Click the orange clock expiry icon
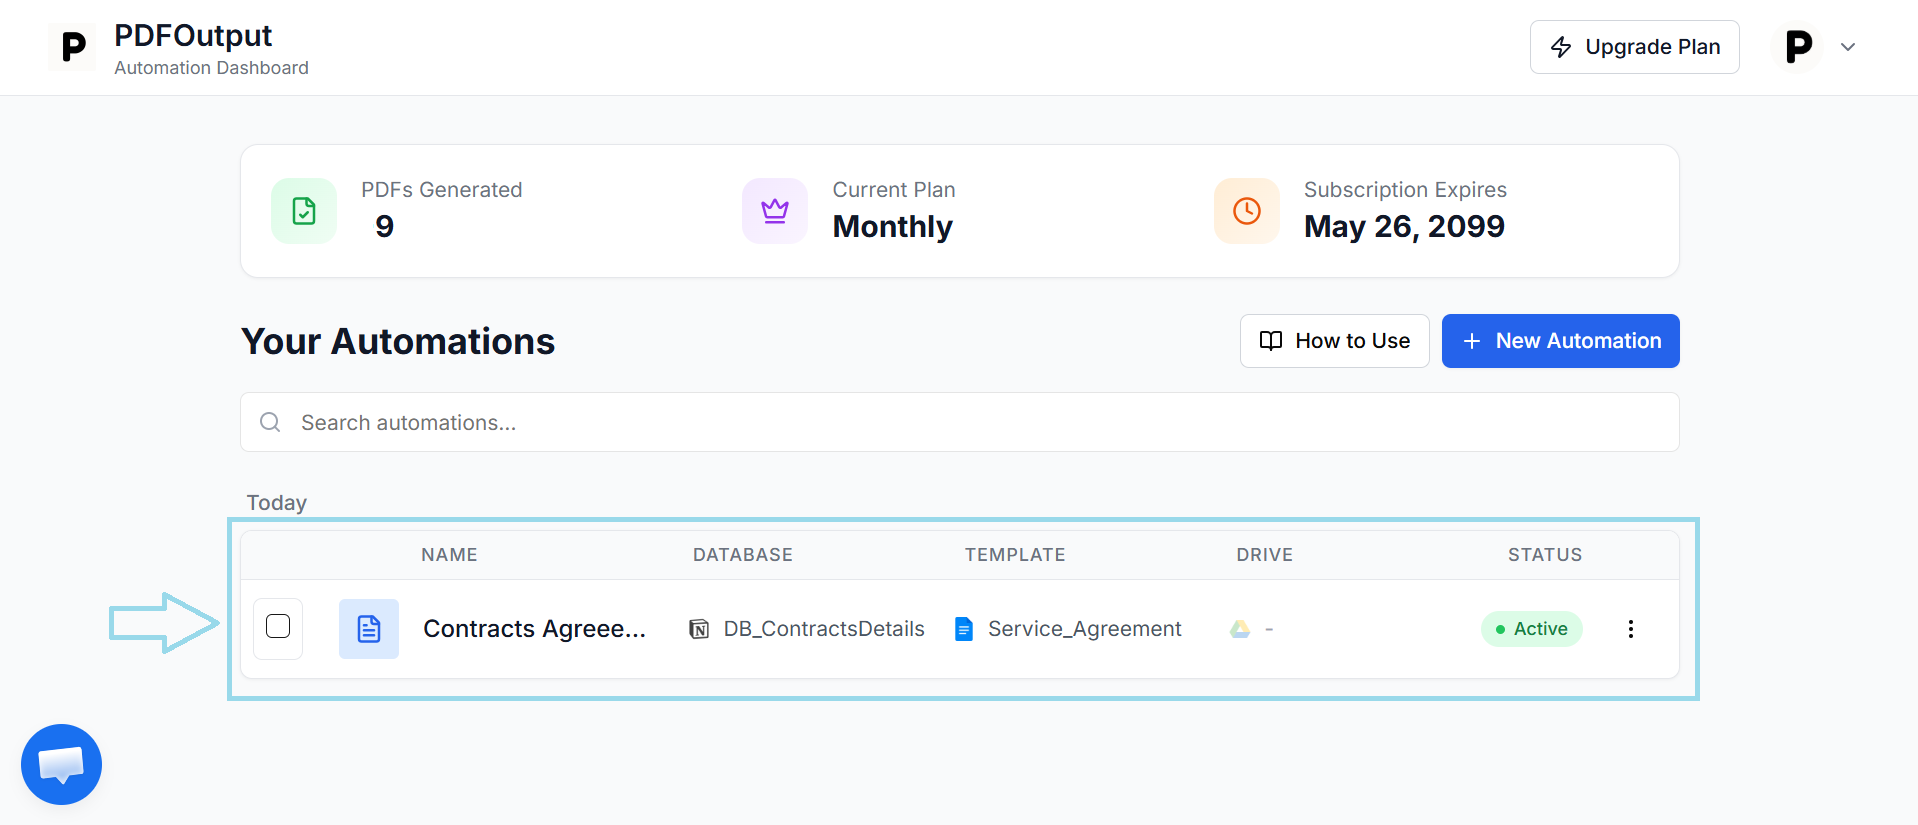This screenshot has height=825, width=1918. 1247,211
